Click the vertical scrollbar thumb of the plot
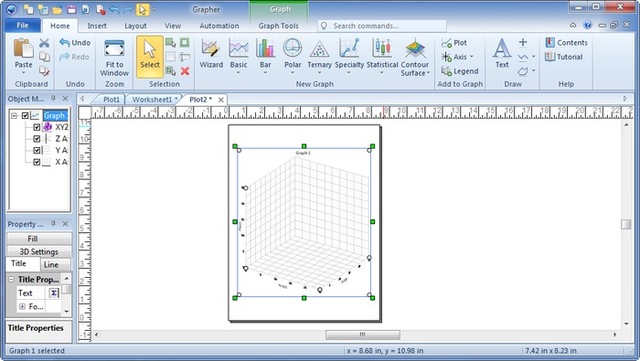Screen dimensions: 640x361 click(626, 224)
